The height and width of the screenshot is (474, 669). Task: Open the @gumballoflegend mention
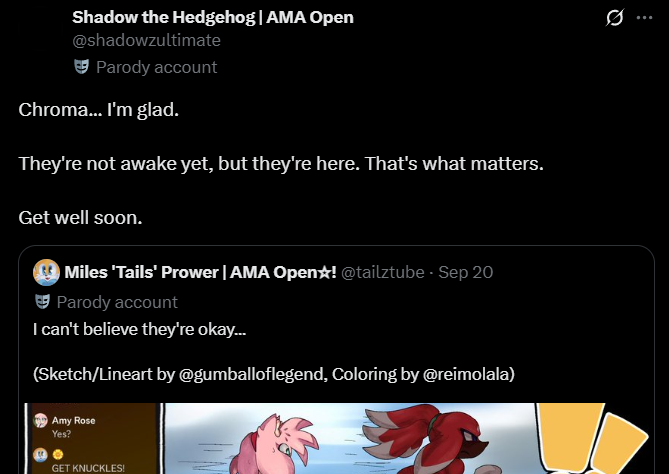(253, 374)
